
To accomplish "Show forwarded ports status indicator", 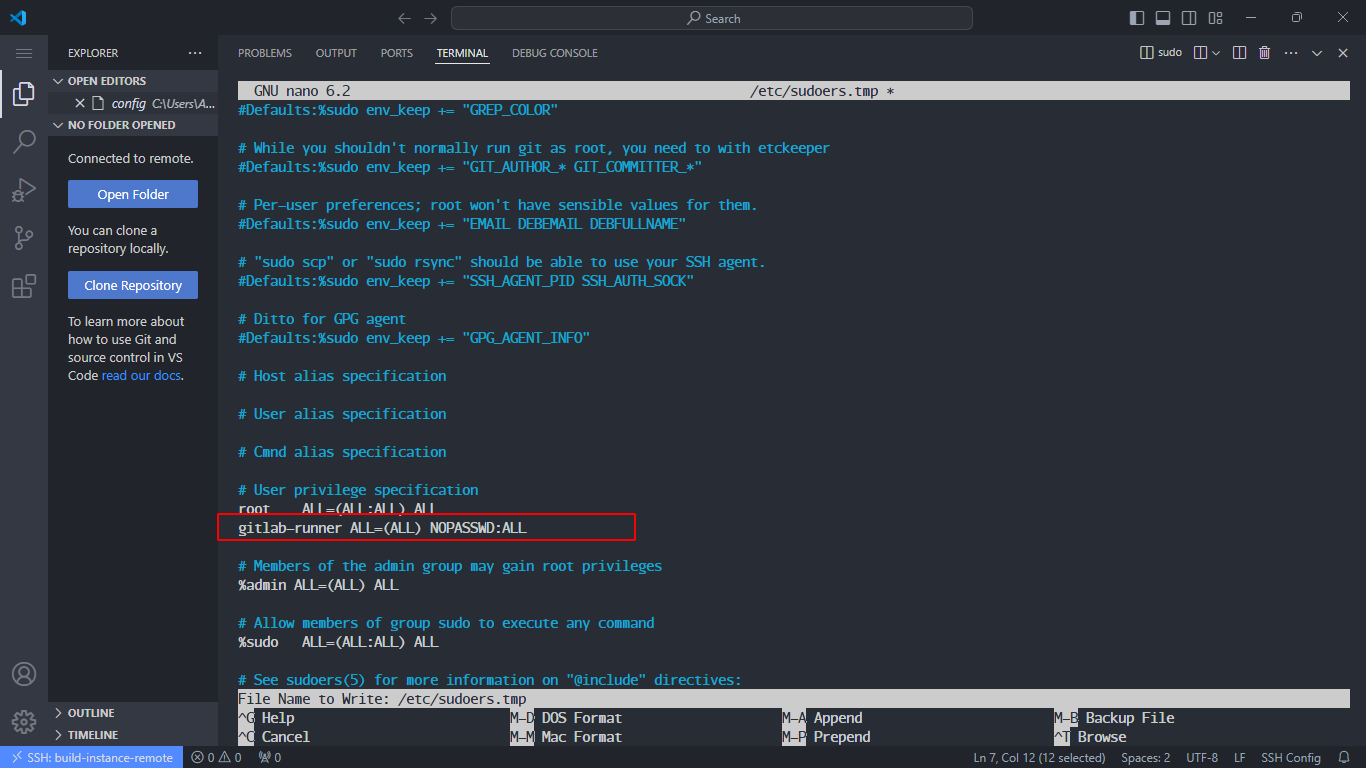I will (269, 757).
